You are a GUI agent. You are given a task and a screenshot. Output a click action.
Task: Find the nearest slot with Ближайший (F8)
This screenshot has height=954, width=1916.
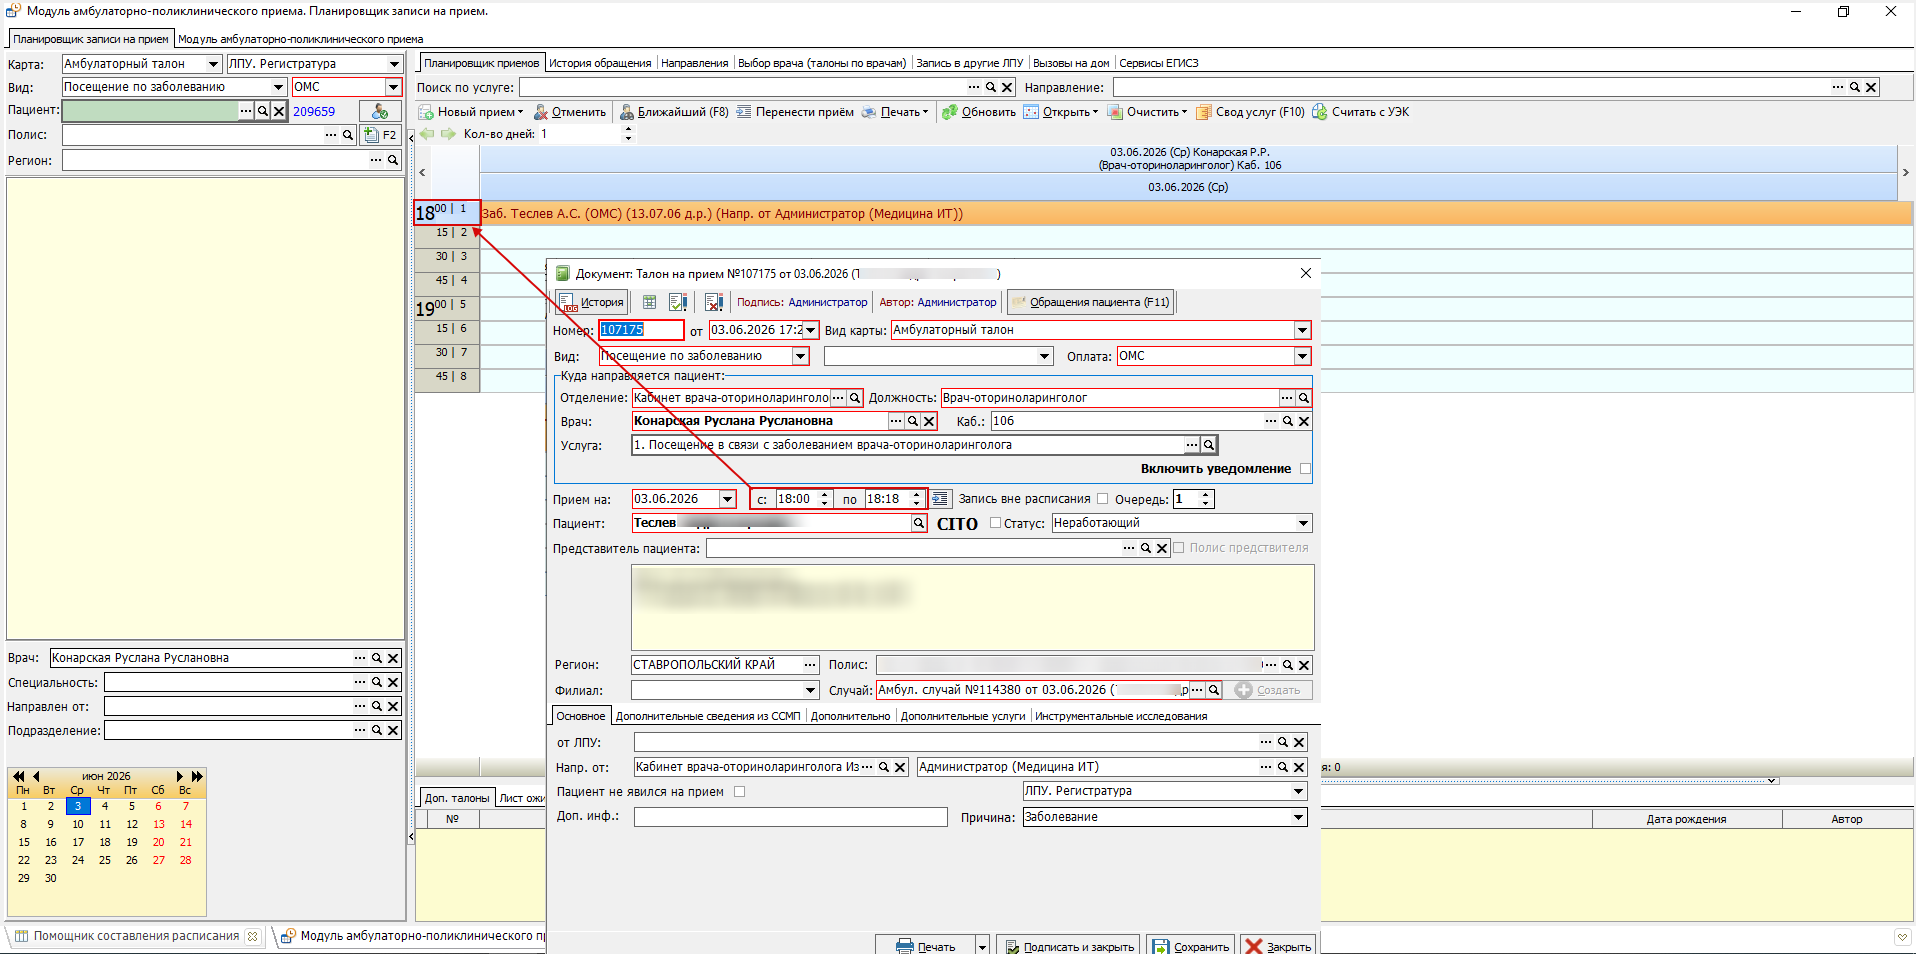coord(674,112)
